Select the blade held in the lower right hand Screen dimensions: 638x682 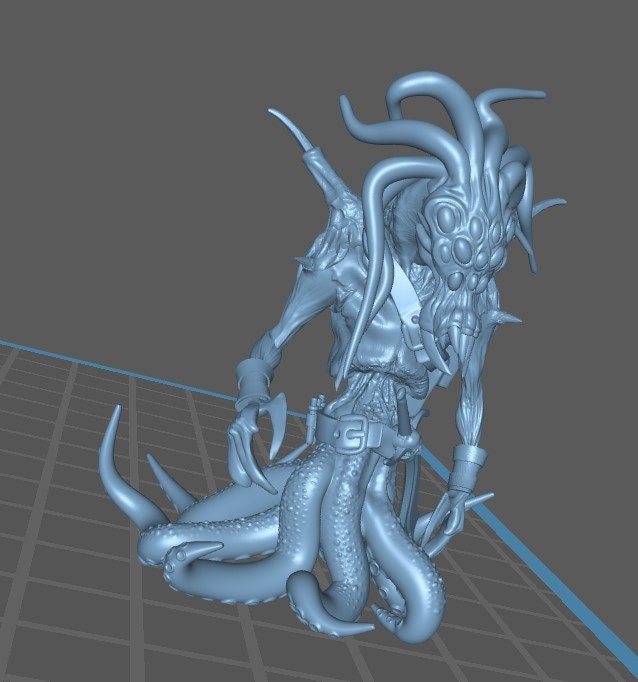point(445,518)
